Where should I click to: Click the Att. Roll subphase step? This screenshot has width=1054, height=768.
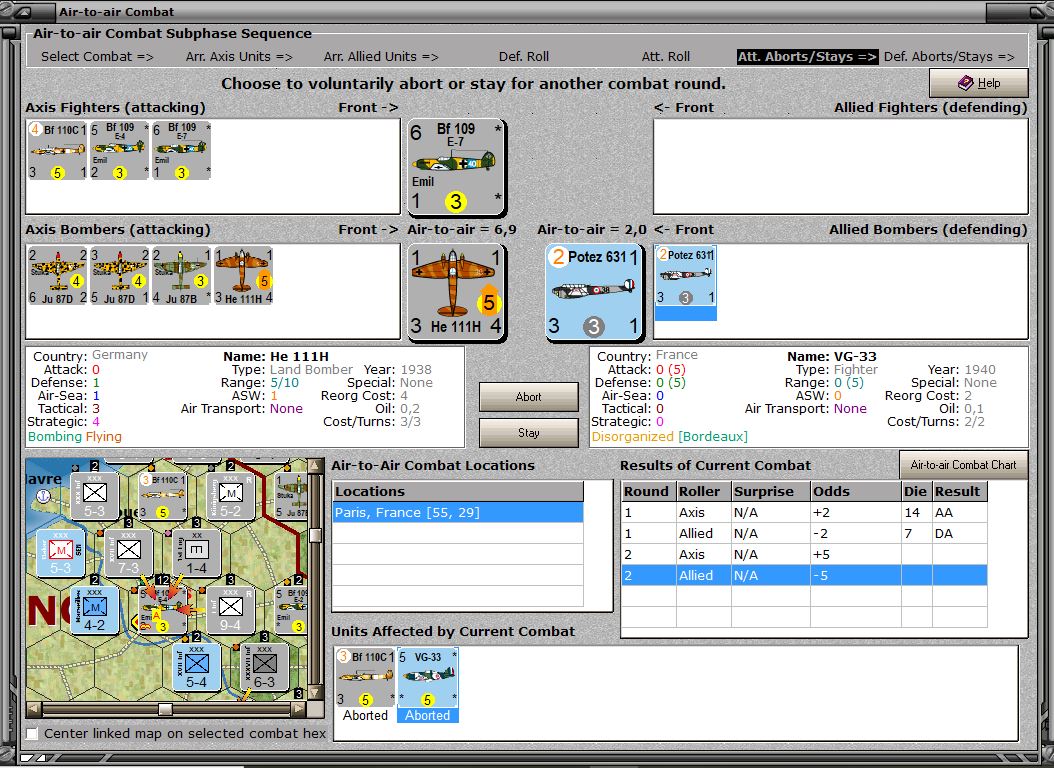click(665, 56)
